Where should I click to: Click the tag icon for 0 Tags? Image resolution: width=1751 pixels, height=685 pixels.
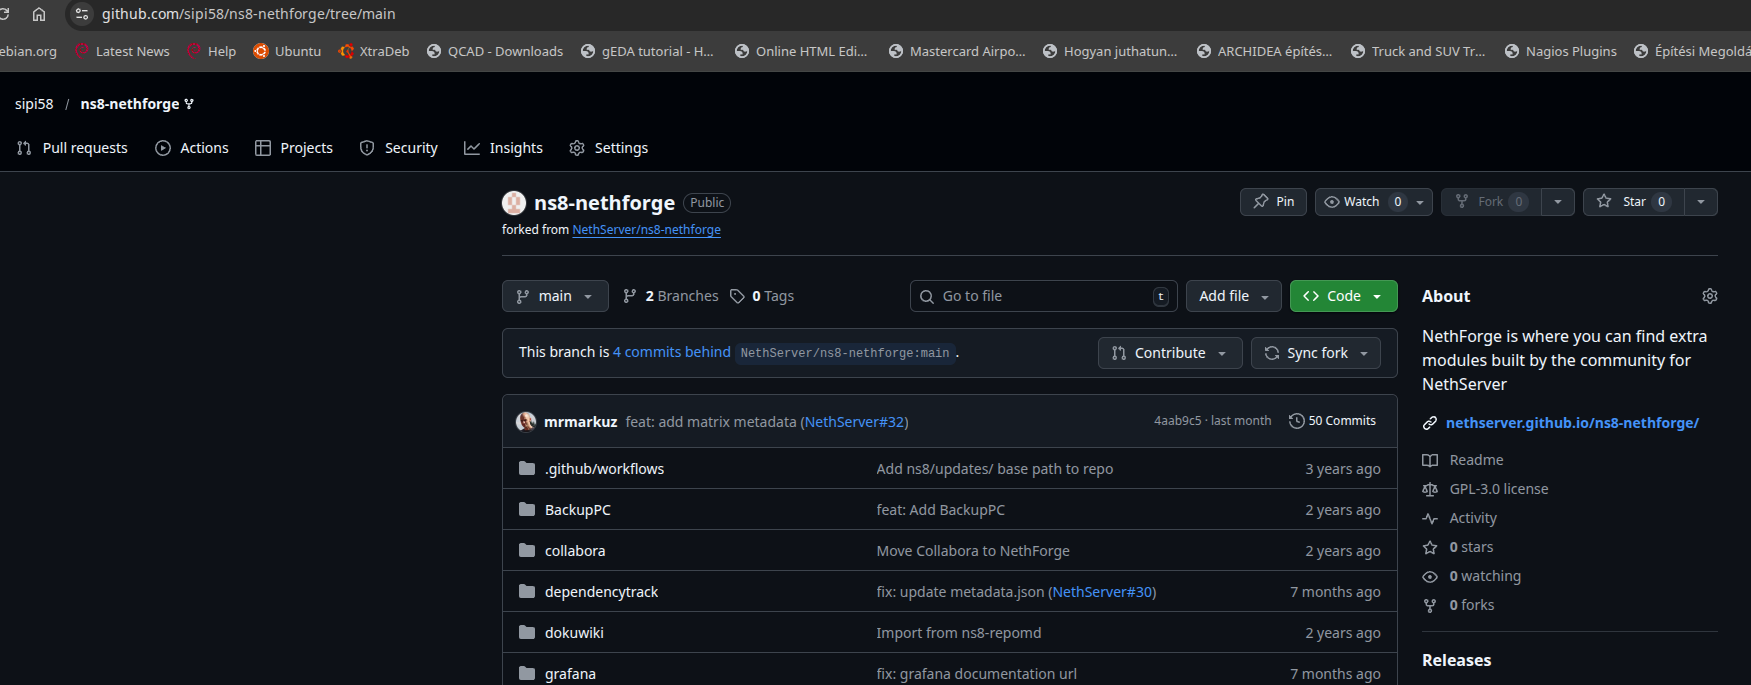[x=737, y=296]
